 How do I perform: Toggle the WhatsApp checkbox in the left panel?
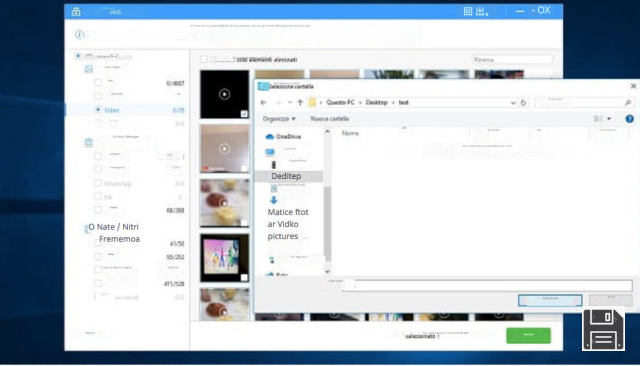[98, 183]
